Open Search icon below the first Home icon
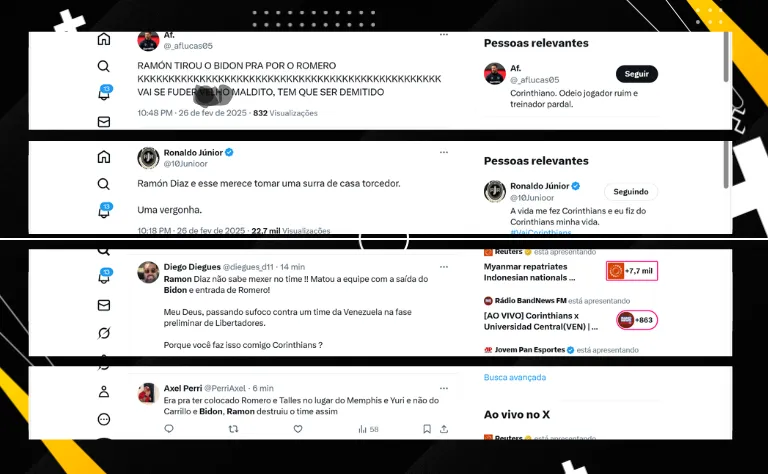Screen dimensions: 768x474 pos(103,66)
